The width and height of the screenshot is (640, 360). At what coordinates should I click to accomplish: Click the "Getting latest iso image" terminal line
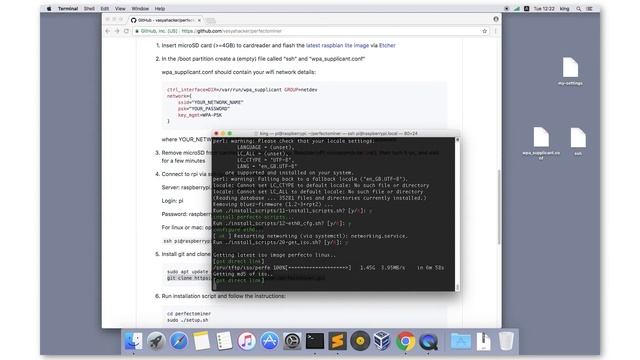[x=275, y=255]
